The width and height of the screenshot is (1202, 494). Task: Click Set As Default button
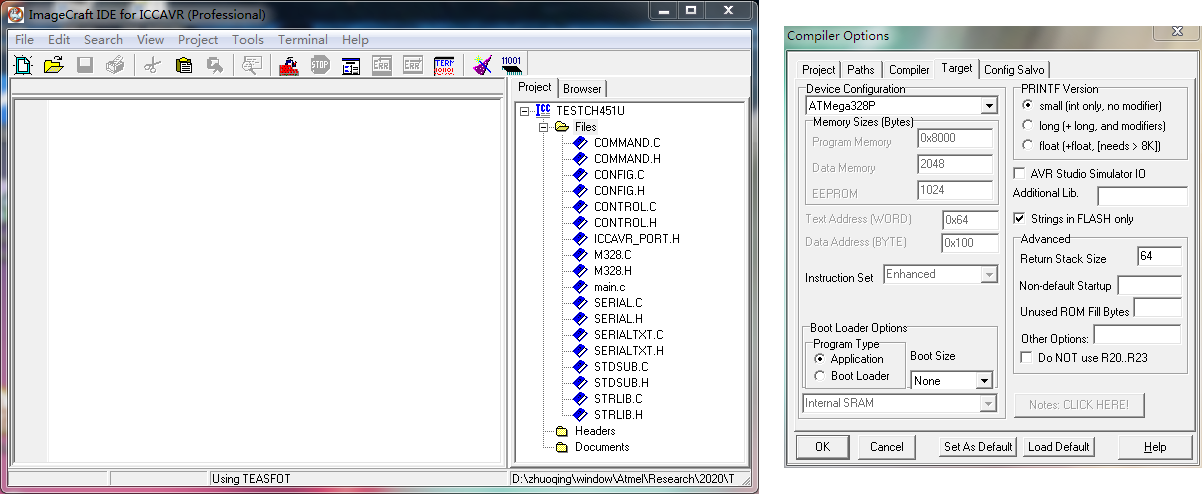978,447
